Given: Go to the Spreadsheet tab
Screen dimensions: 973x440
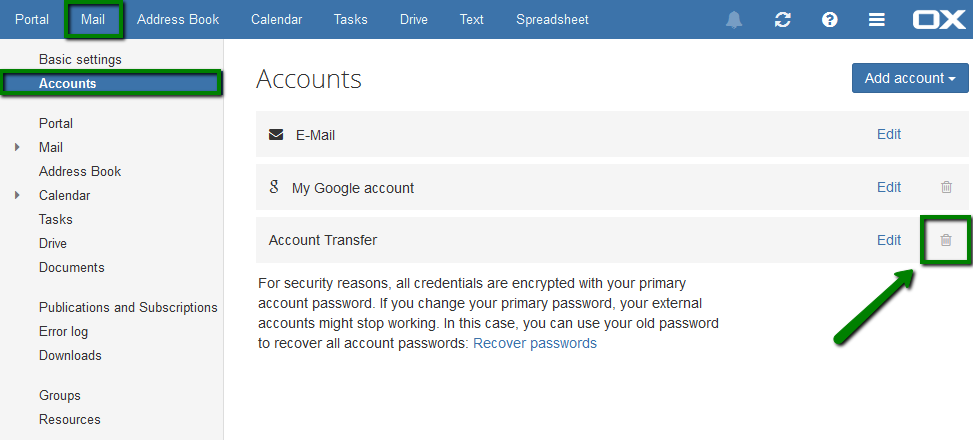Looking at the screenshot, I should [x=552, y=19].
